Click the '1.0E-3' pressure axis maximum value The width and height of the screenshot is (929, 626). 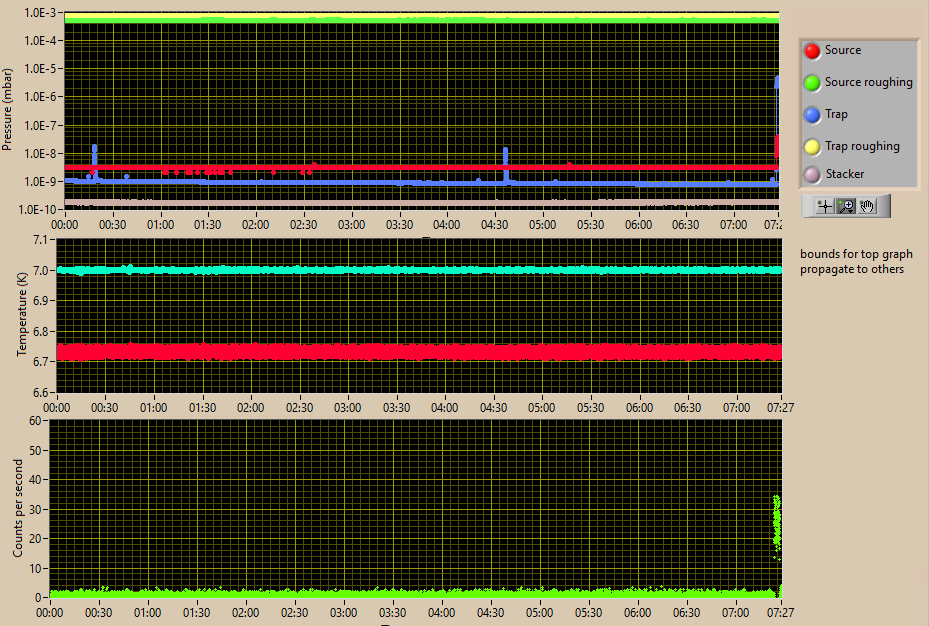(40, 13)
